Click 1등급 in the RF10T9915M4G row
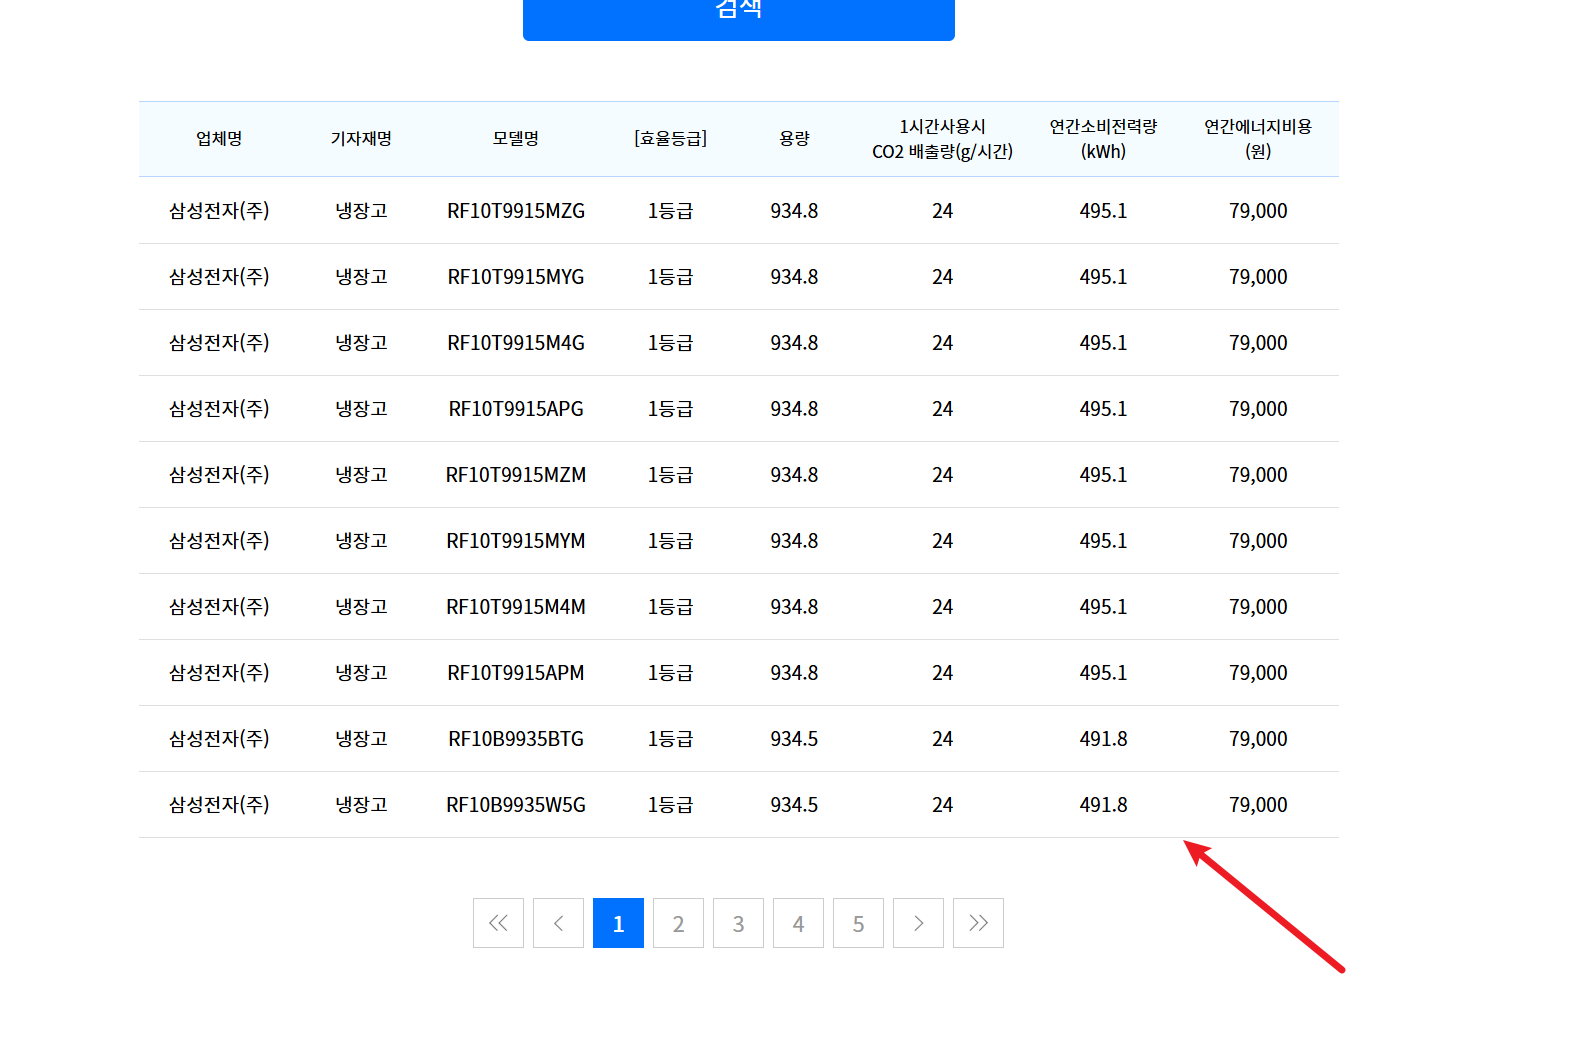Image resolution: width=1575 pixels, height=1047 pixels. pos(670,343)
